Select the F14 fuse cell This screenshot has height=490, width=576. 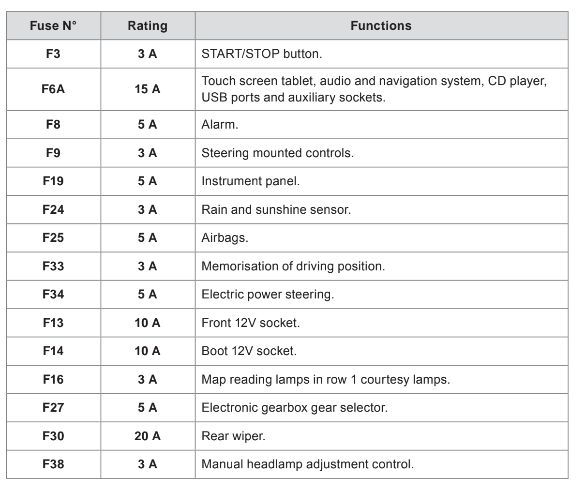53,351
